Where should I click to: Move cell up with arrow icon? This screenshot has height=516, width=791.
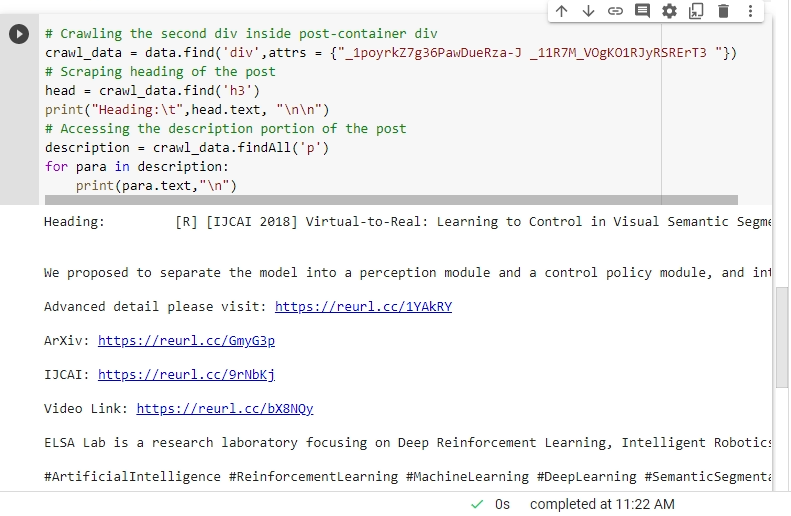562,11
